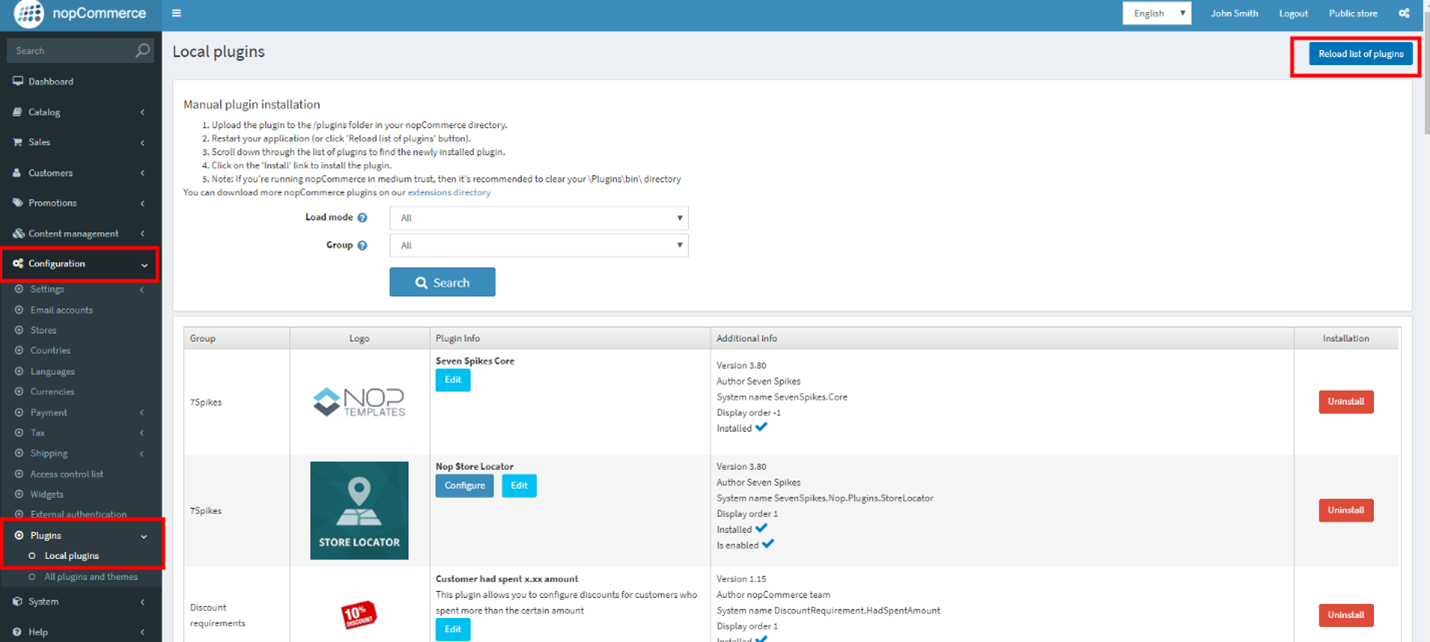Click the Group help tooltip icon
The image size is (1430, 642).
click(362, 245)
